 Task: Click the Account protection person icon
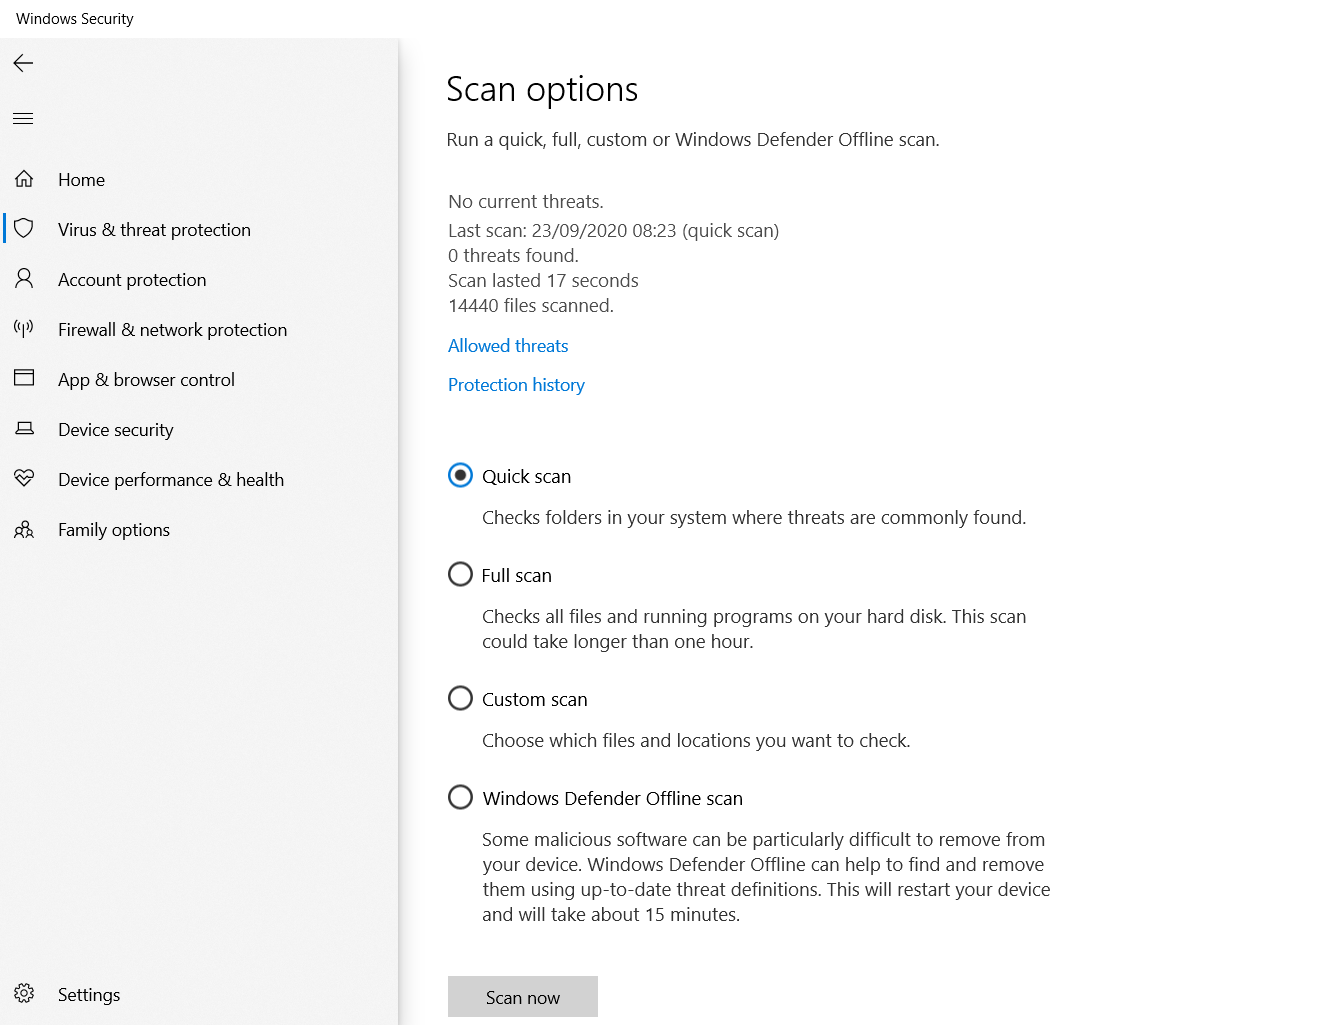tap(24, 279)
